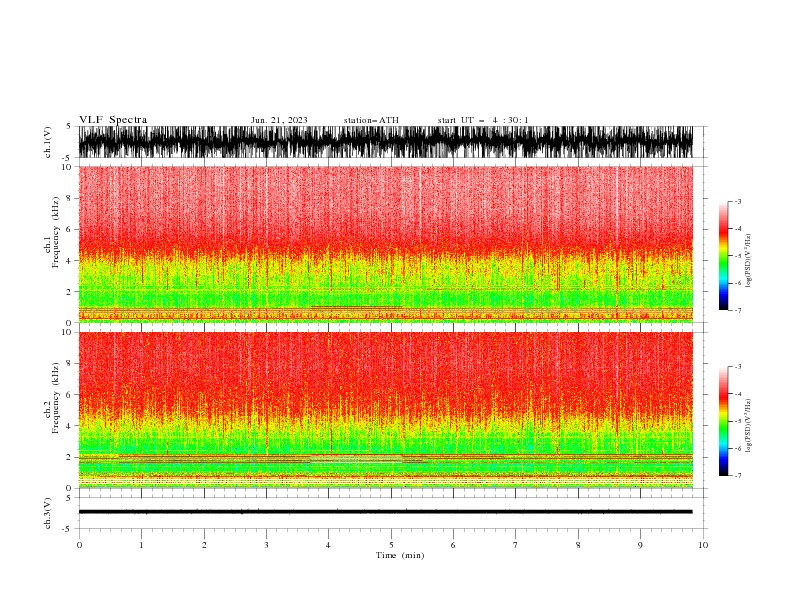Select the start UT time header text
The width and height of the screenshot is (792, 612).
click(483, 120)
